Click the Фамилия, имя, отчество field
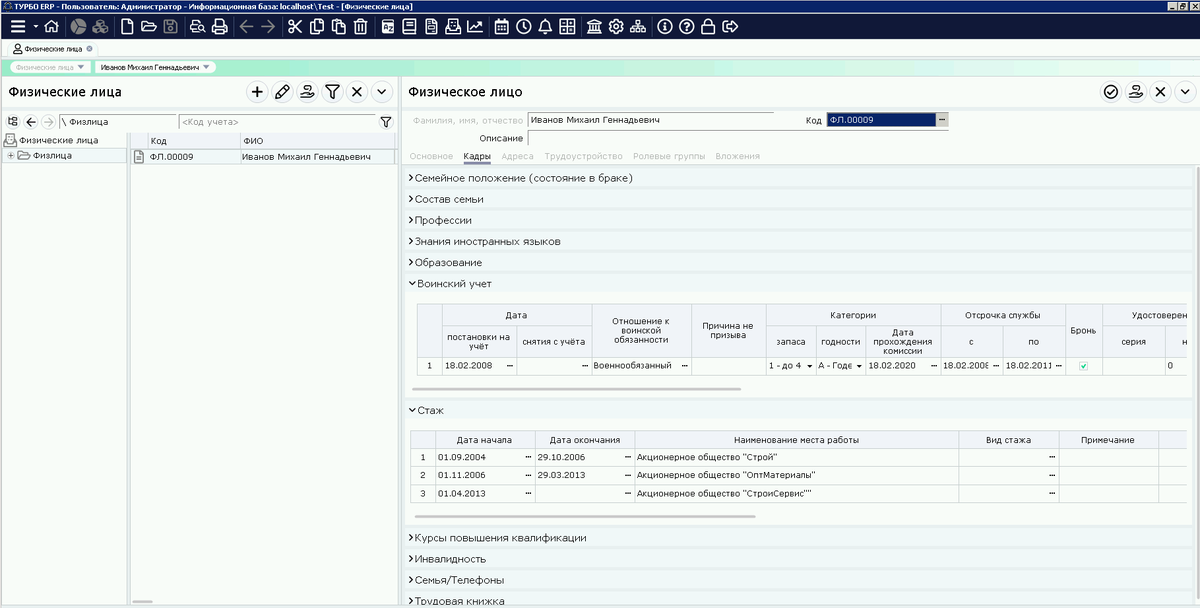Image resolution: width=1200 pixels, height=608 pixels. pyautogui.click(x=651, y=120)
